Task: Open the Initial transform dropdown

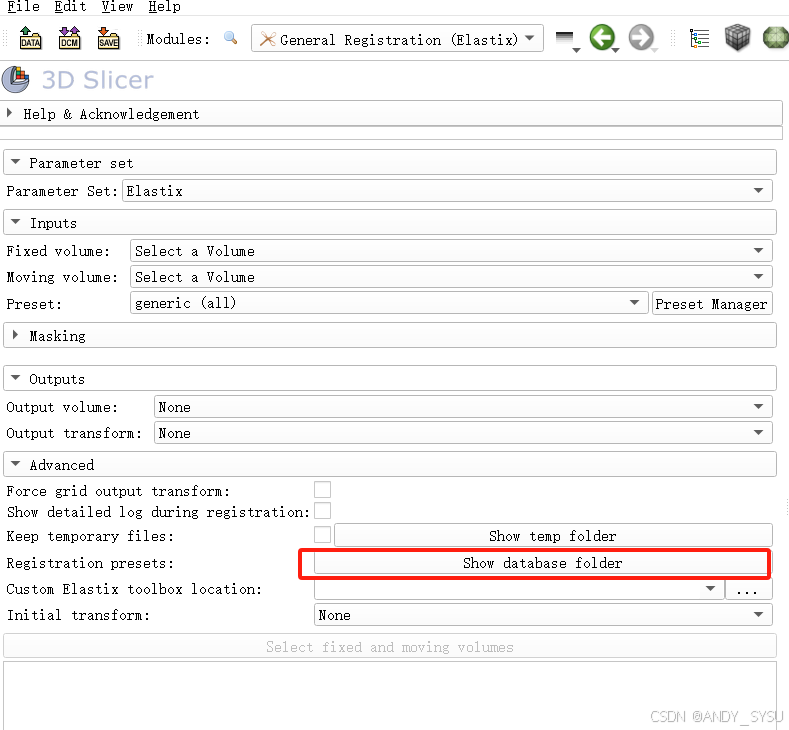Action: 543,615
